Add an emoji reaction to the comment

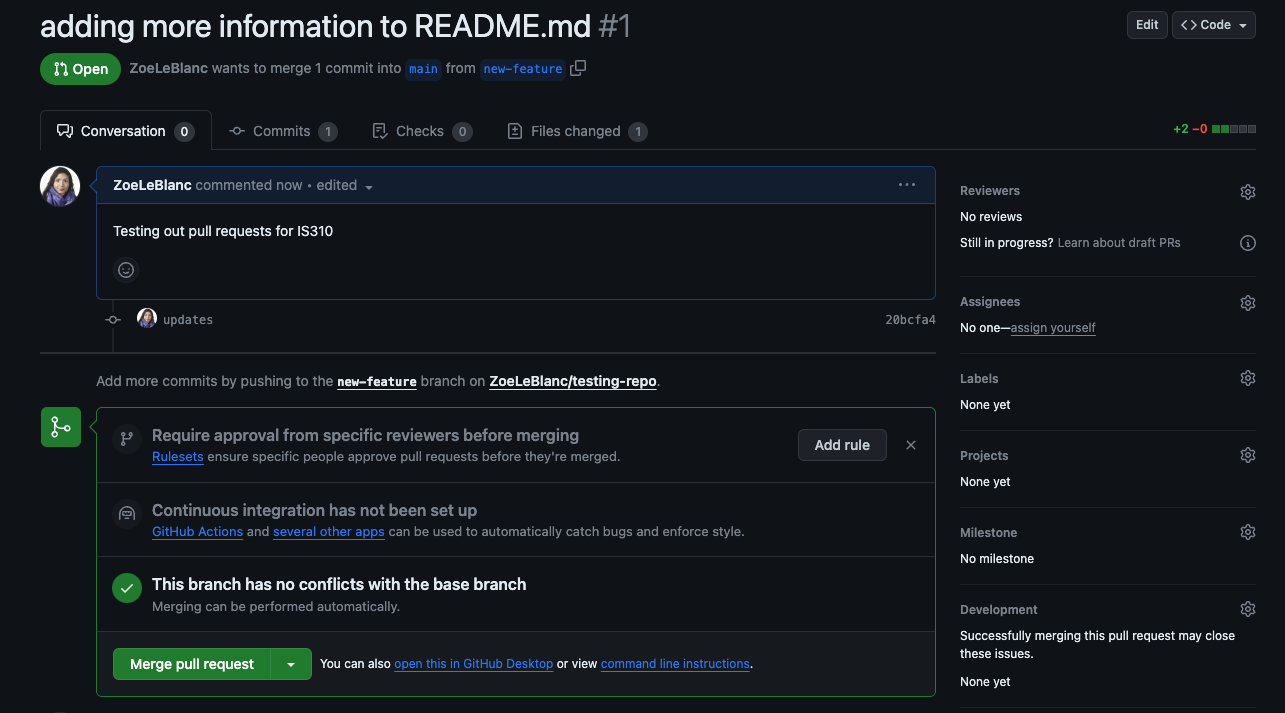[126, 270]
